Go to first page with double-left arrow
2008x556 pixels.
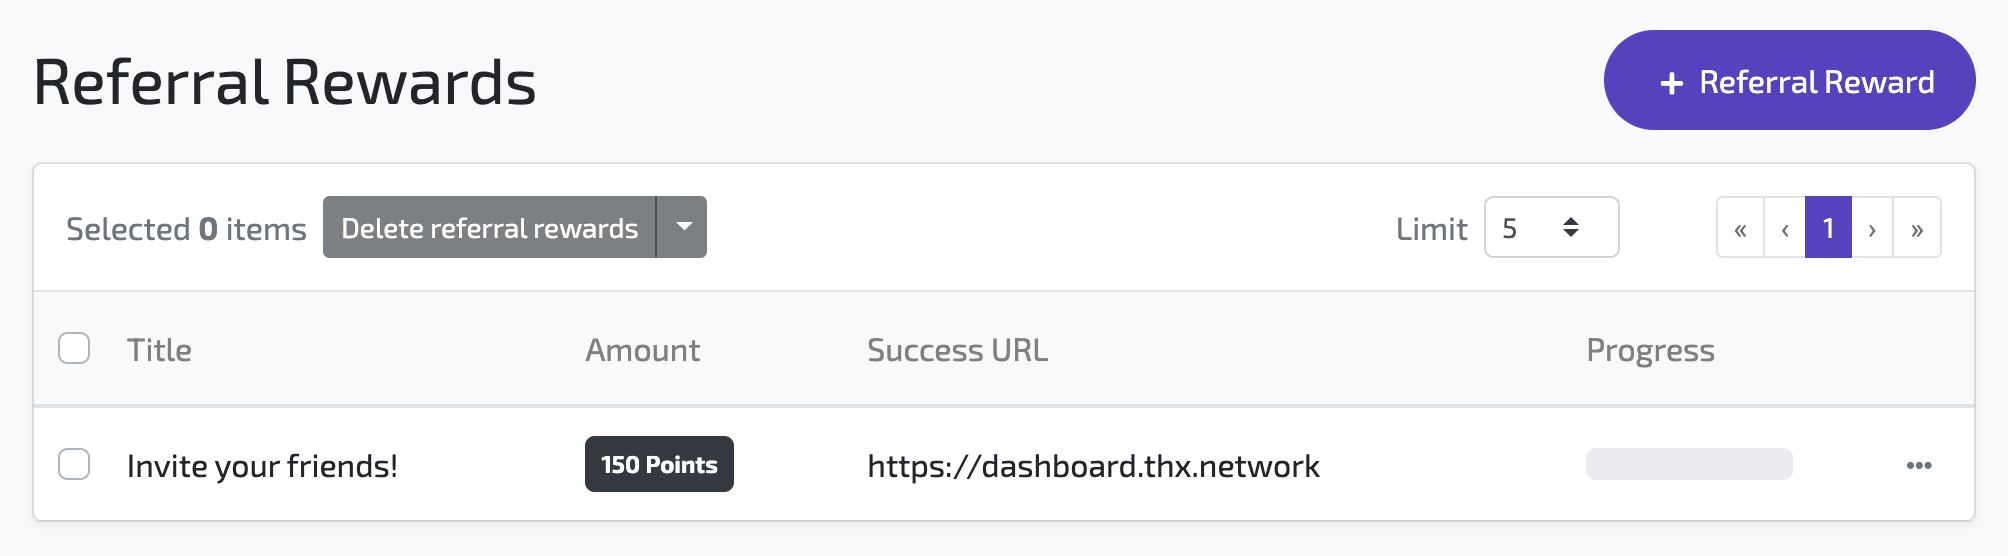(1740, 227)
